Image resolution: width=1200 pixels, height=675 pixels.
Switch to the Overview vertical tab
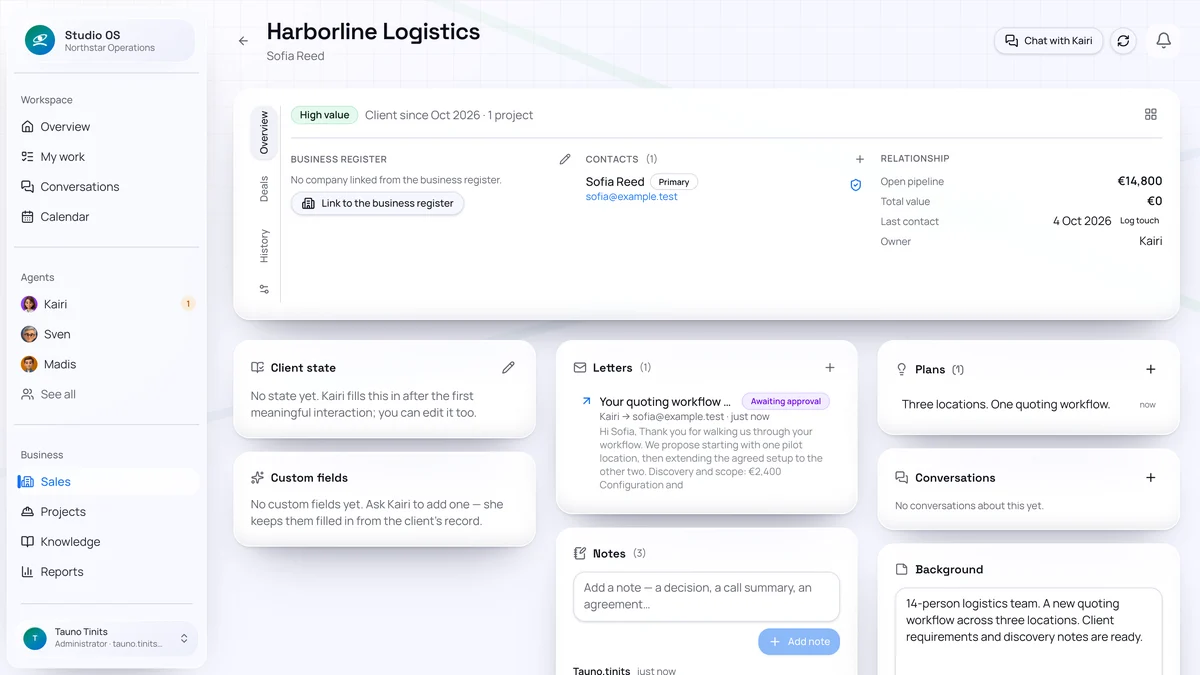point(264,132)
